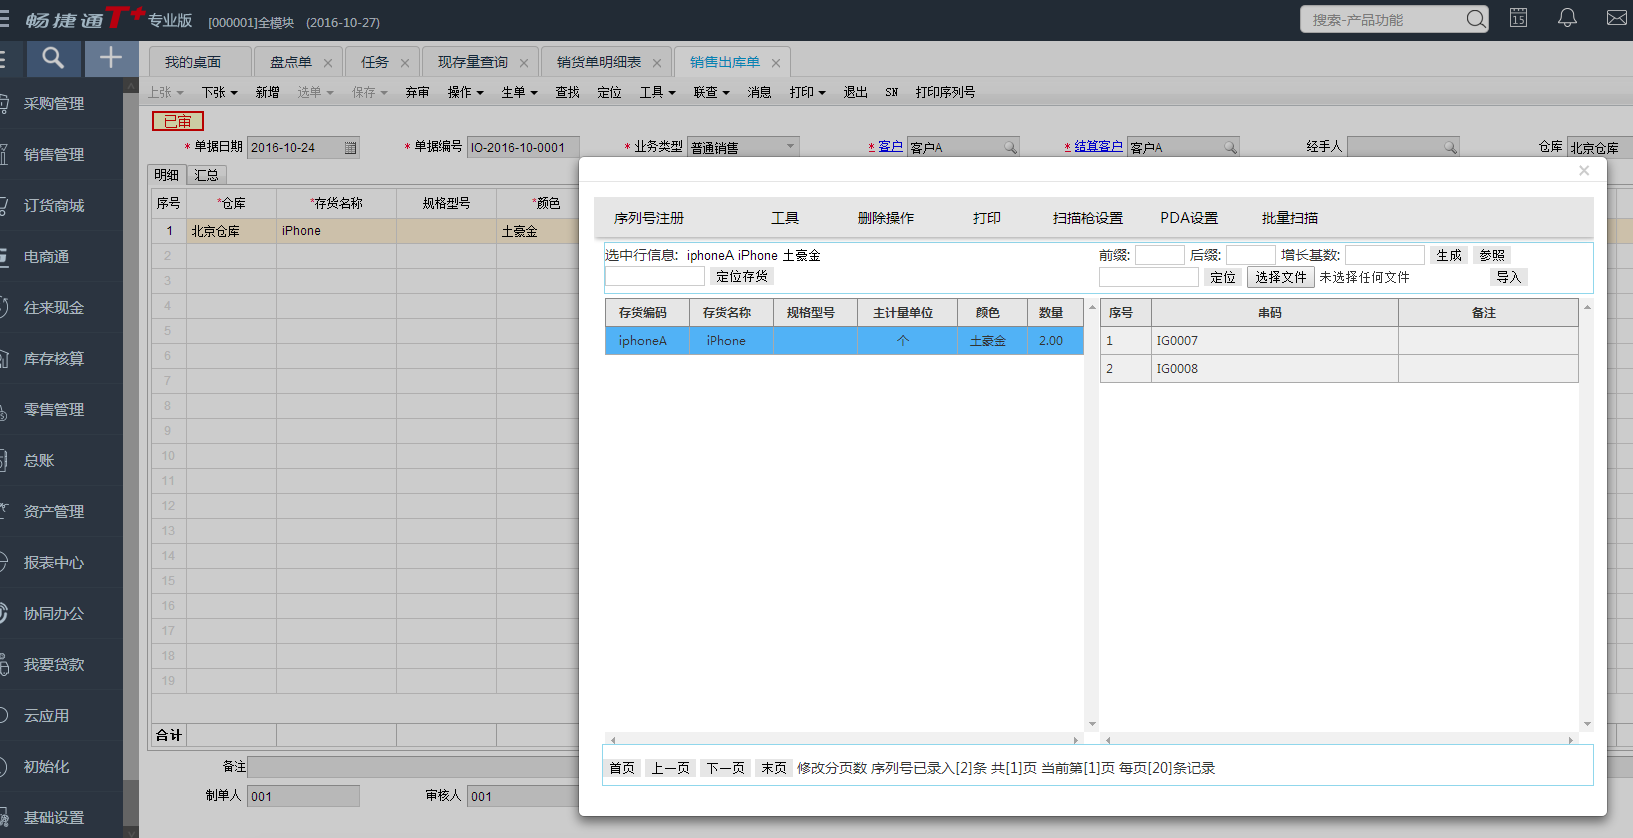This screenshot has width=1633, height=838.
Task: Click the lookup icon in the 经手人 field
Action: coord(1450,148)
